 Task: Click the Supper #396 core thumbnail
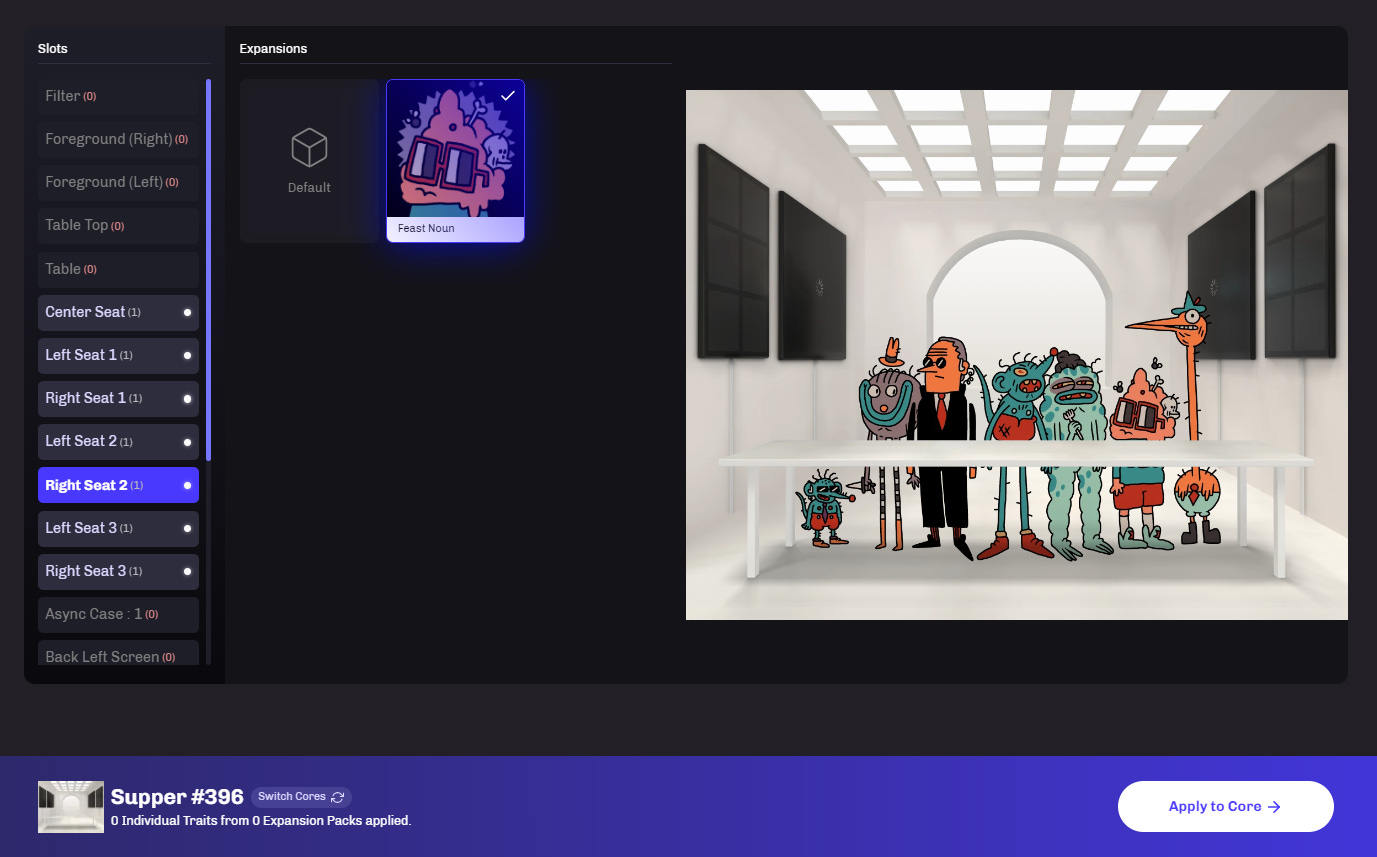pyautogui.click(x=71, y=807)
